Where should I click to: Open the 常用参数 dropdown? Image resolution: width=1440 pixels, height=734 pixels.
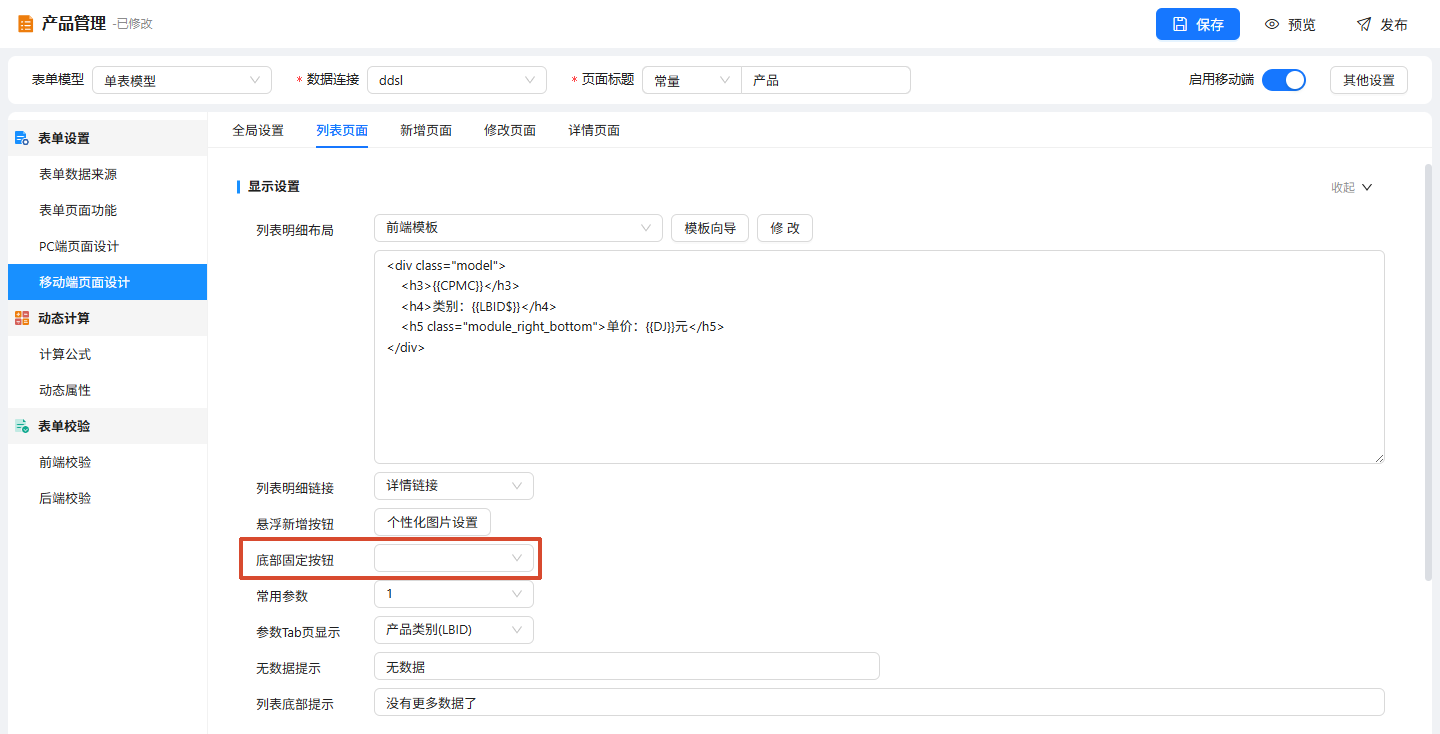click(454, 594)
